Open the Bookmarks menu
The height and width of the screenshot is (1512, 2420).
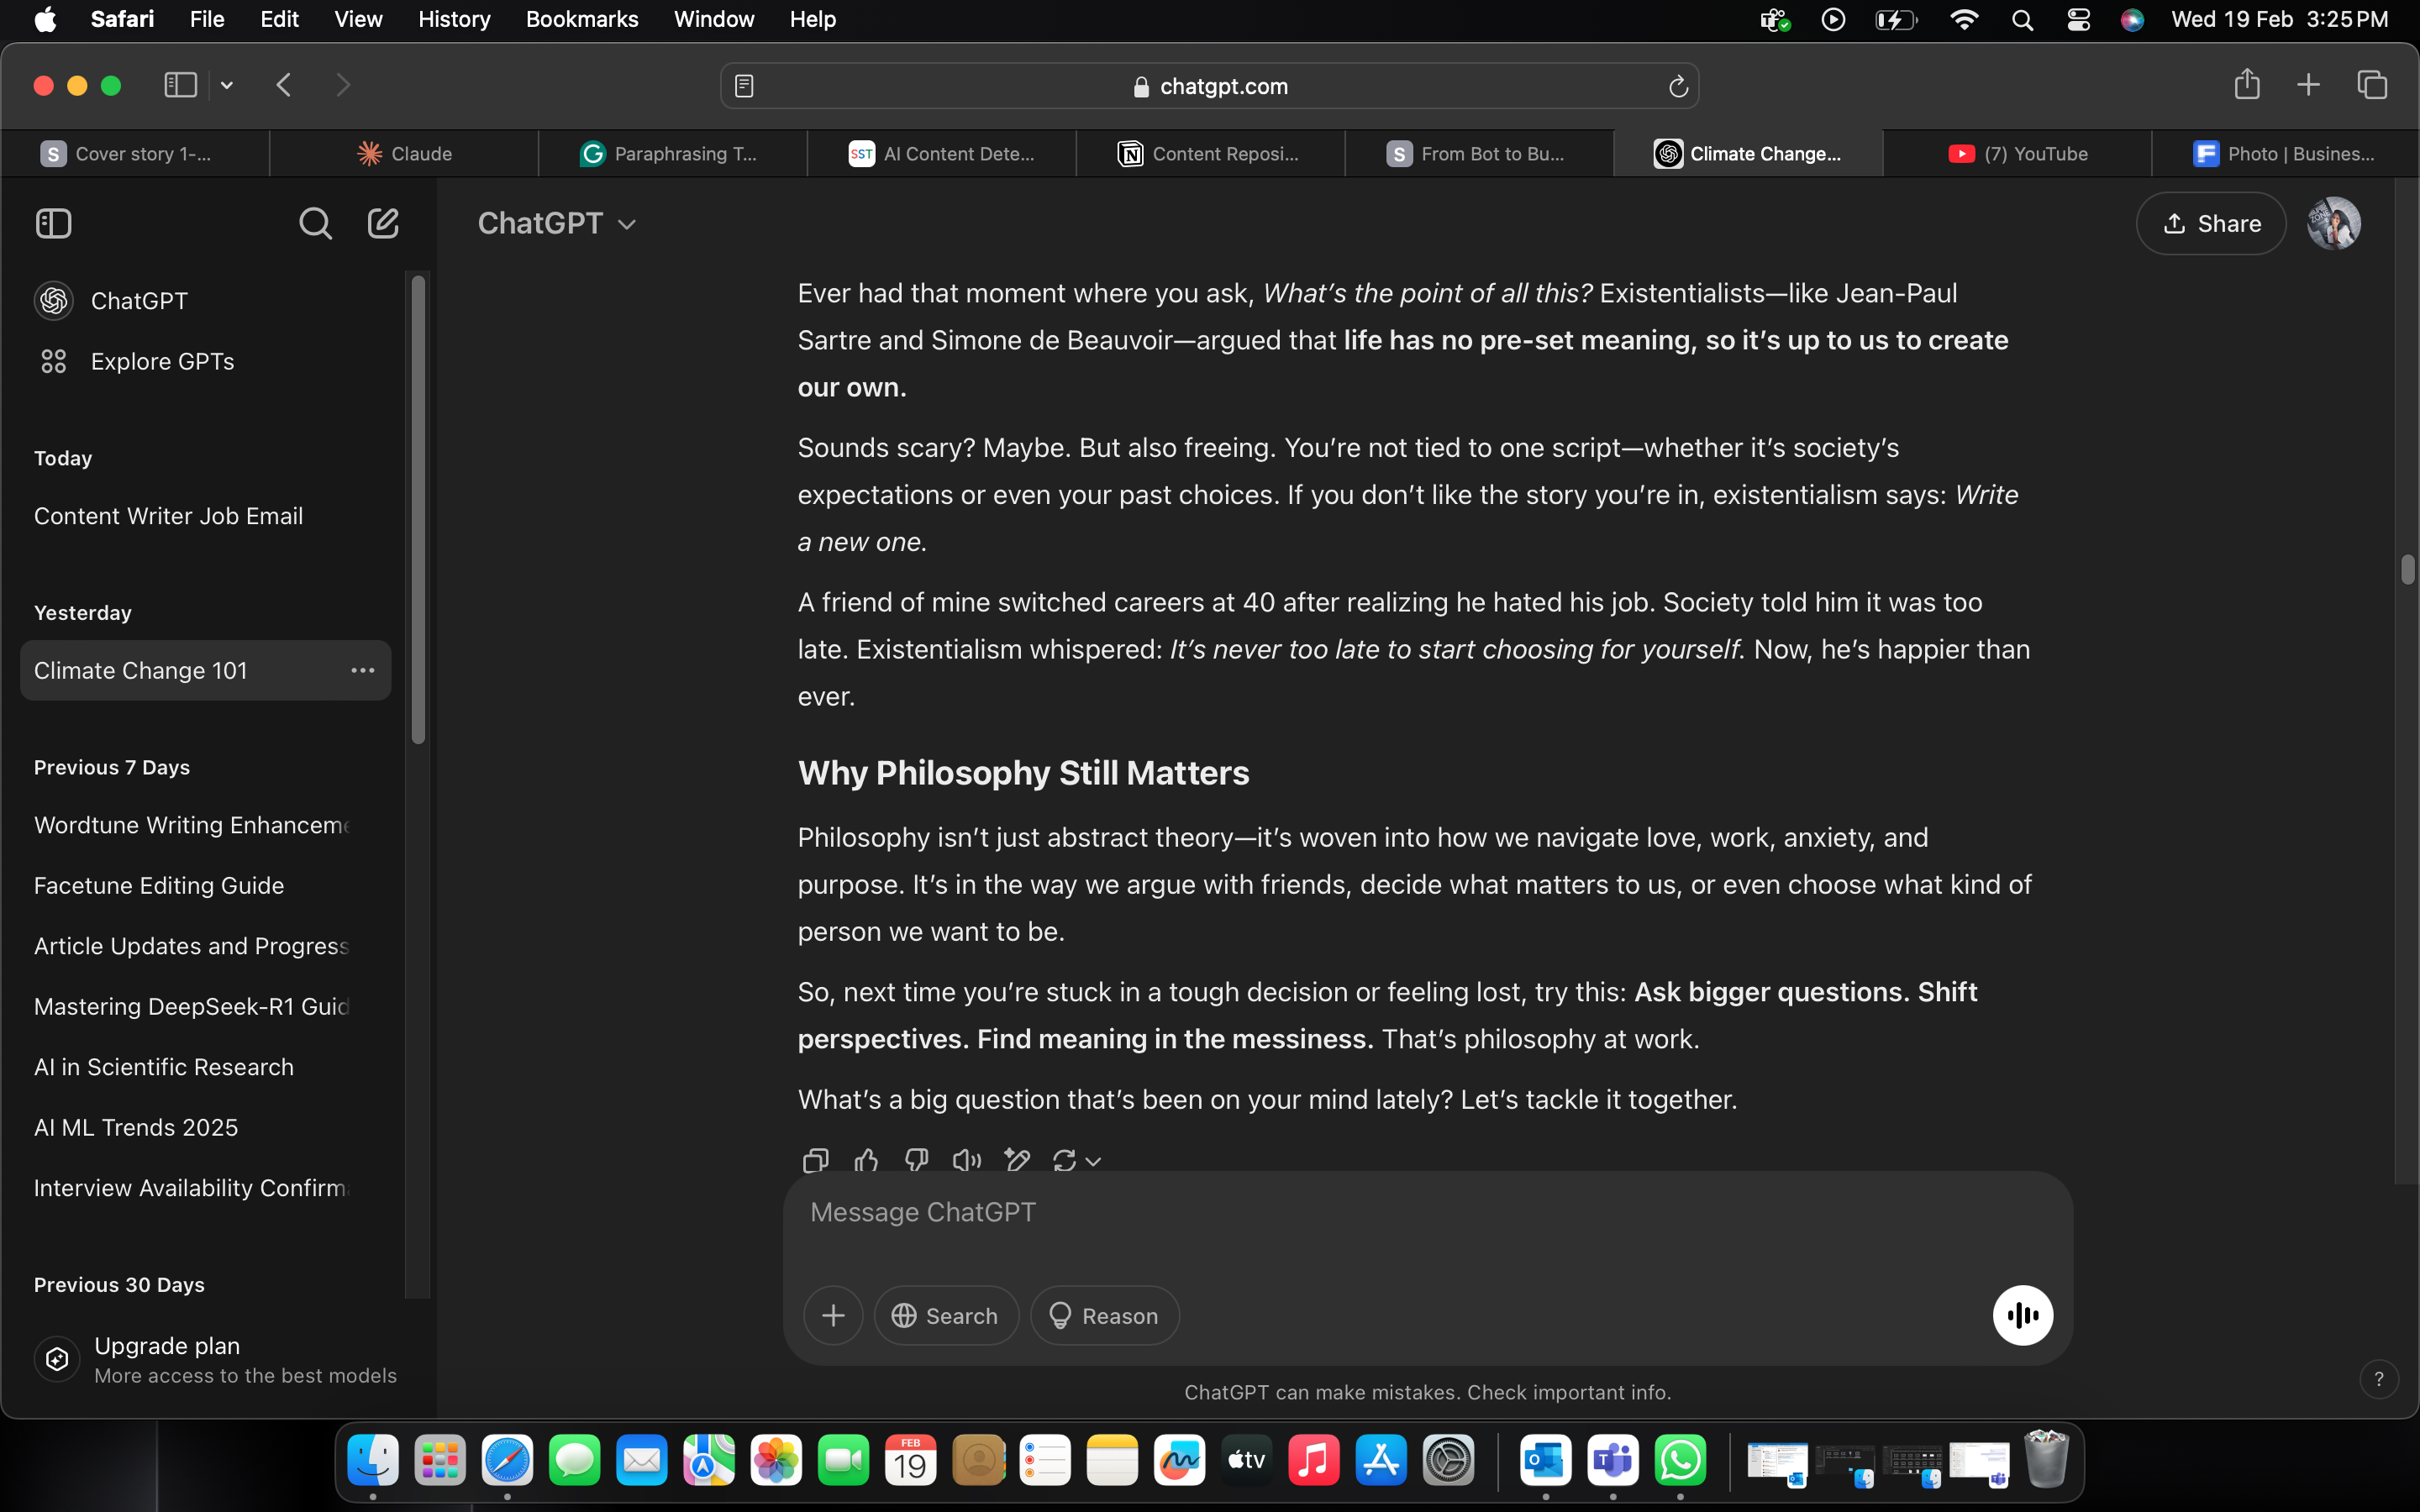(x=582, y=19)
